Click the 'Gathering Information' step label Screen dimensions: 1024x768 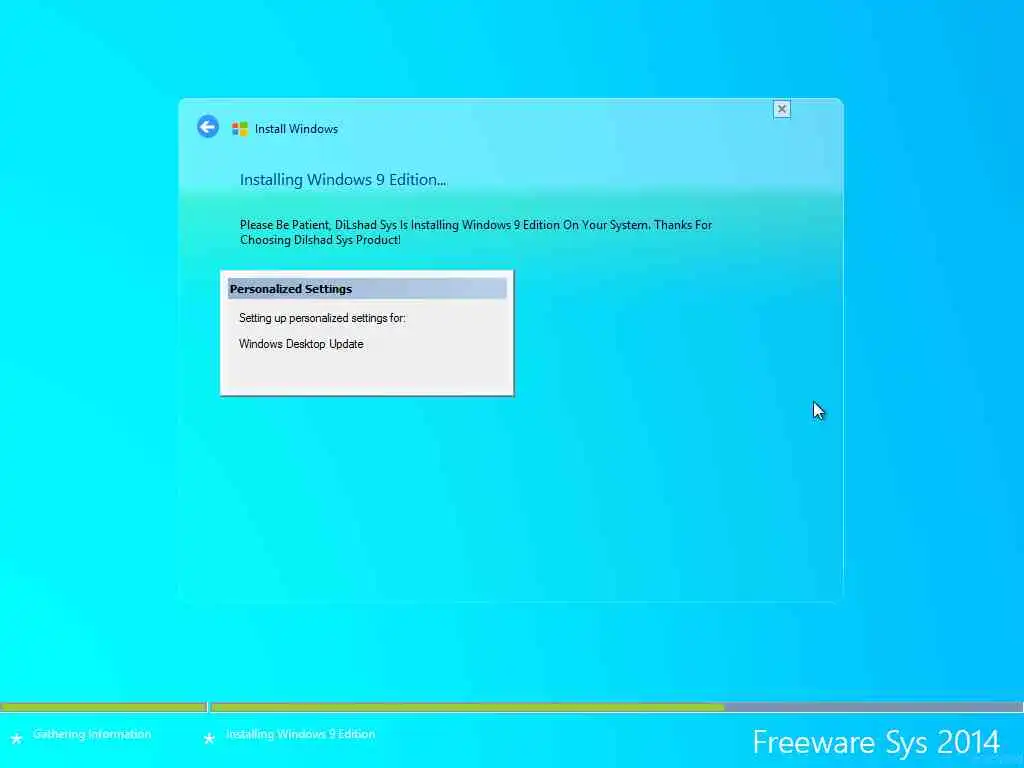[x=92, y=734]
